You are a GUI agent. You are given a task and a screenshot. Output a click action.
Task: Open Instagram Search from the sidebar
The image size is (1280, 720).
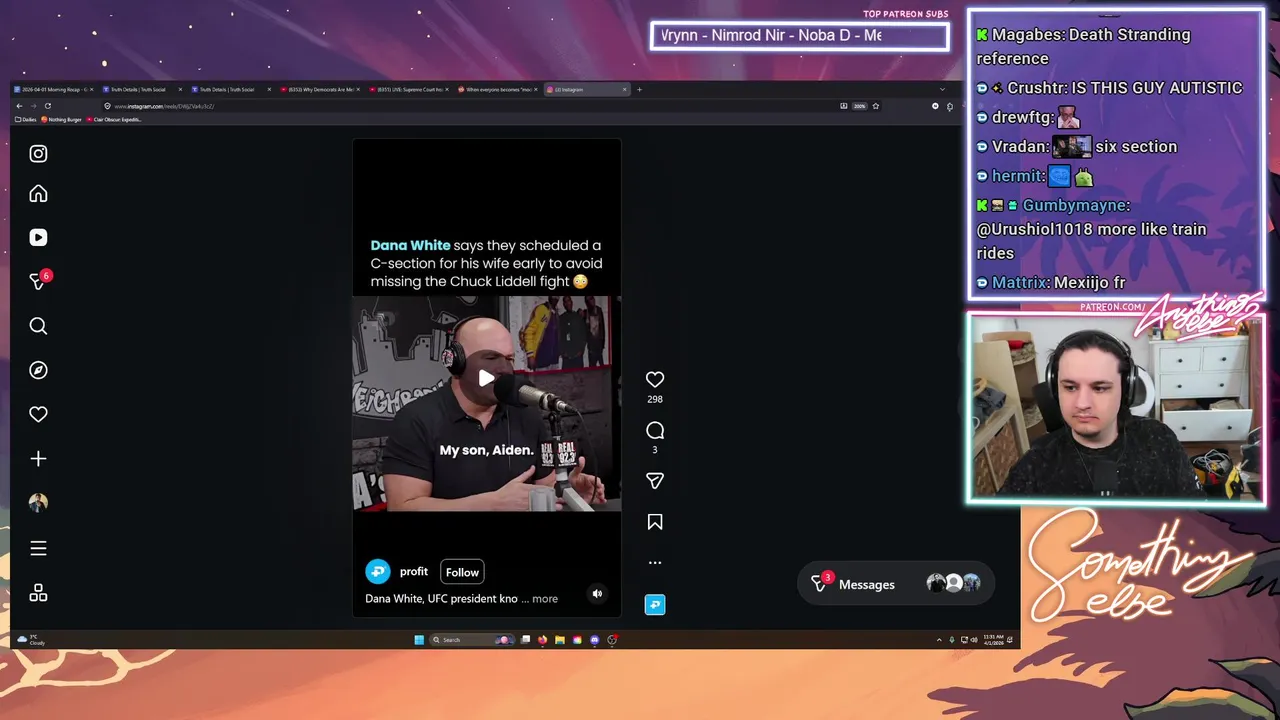click(38, 325)
